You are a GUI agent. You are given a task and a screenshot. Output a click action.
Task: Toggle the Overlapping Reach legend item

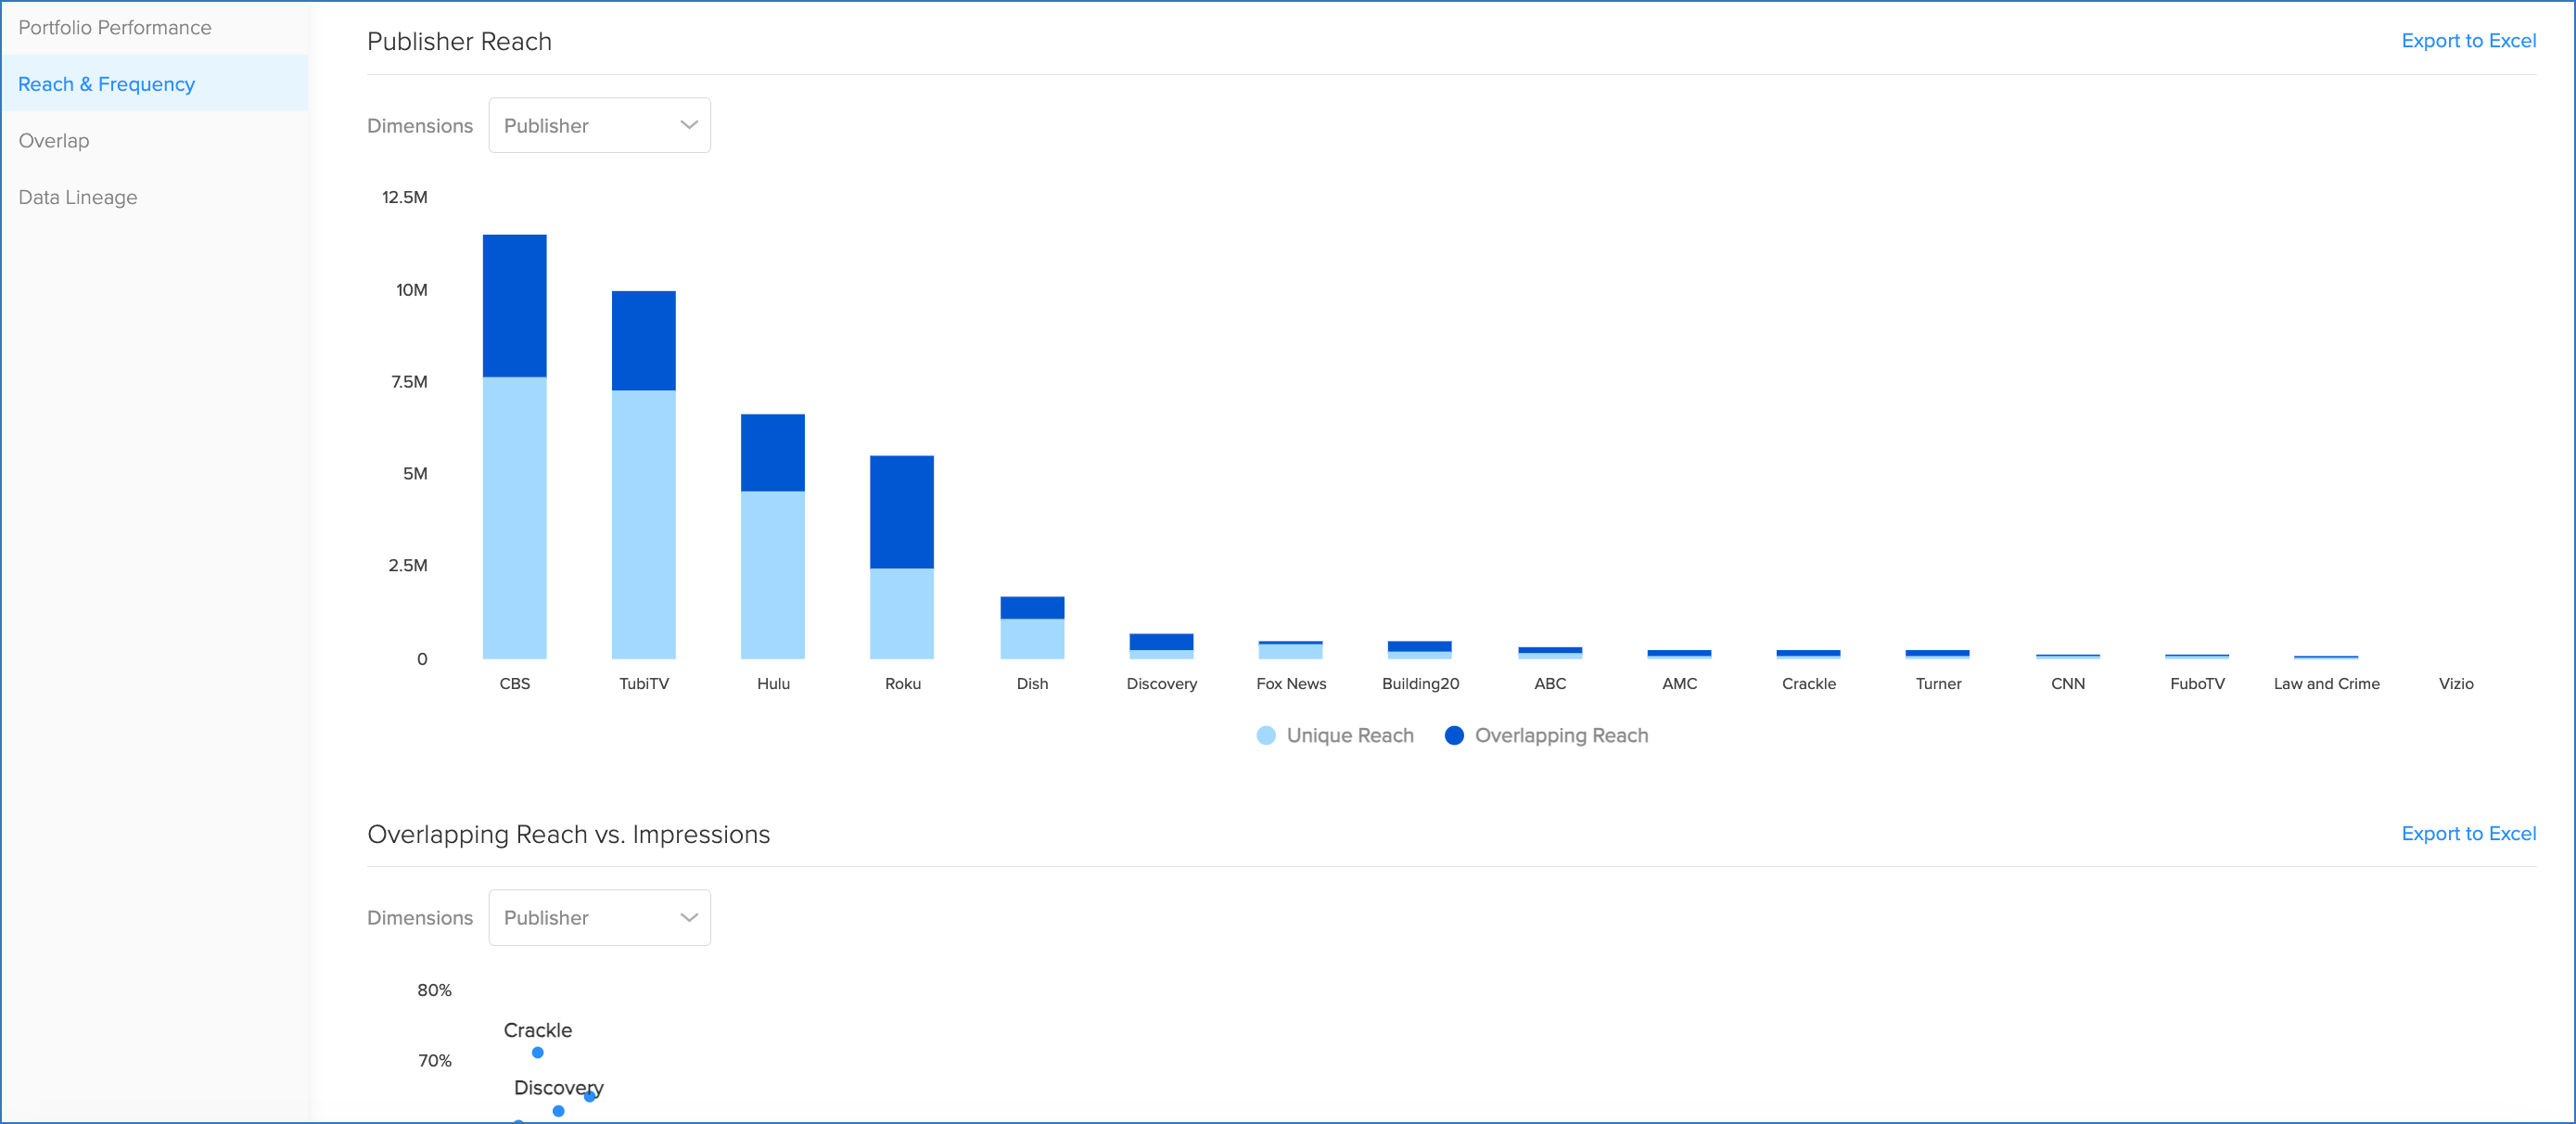(x=1560, y=735)
